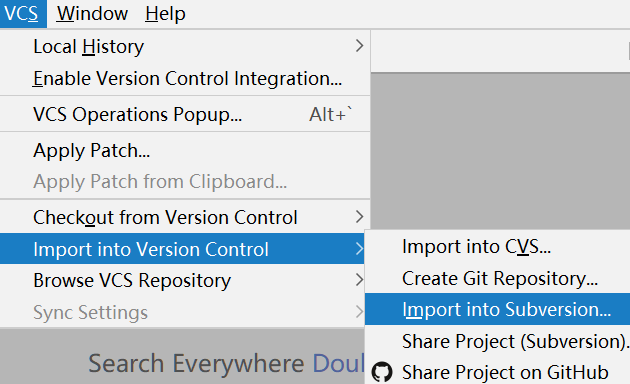Expand Browse VCS Repository submenu arrow
This screenshot has width=630, height=384.
(x=360, y=280)
